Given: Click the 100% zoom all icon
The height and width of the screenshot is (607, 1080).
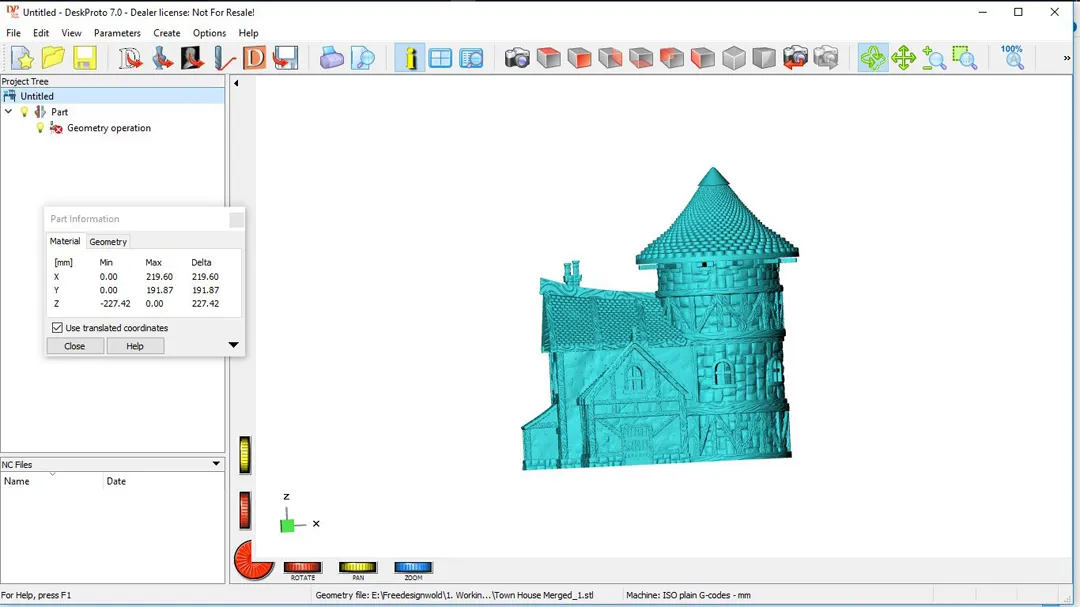Looking at the screenshot, I should pos(1012,58).
